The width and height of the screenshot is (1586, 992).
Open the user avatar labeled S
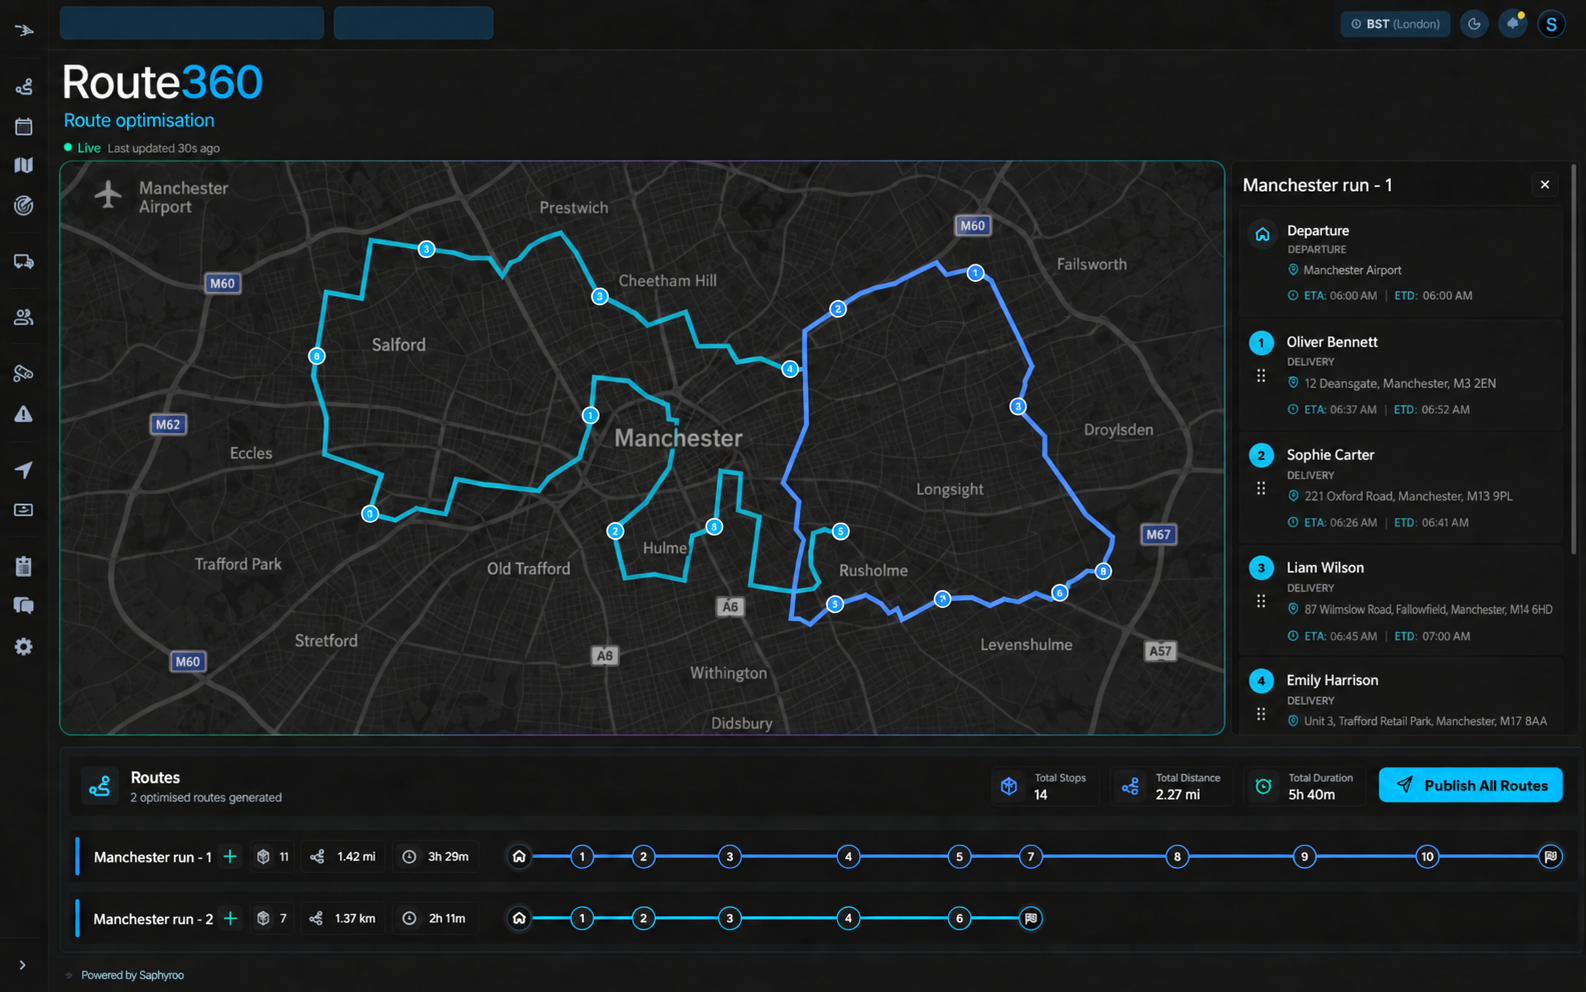[1552, 24]
